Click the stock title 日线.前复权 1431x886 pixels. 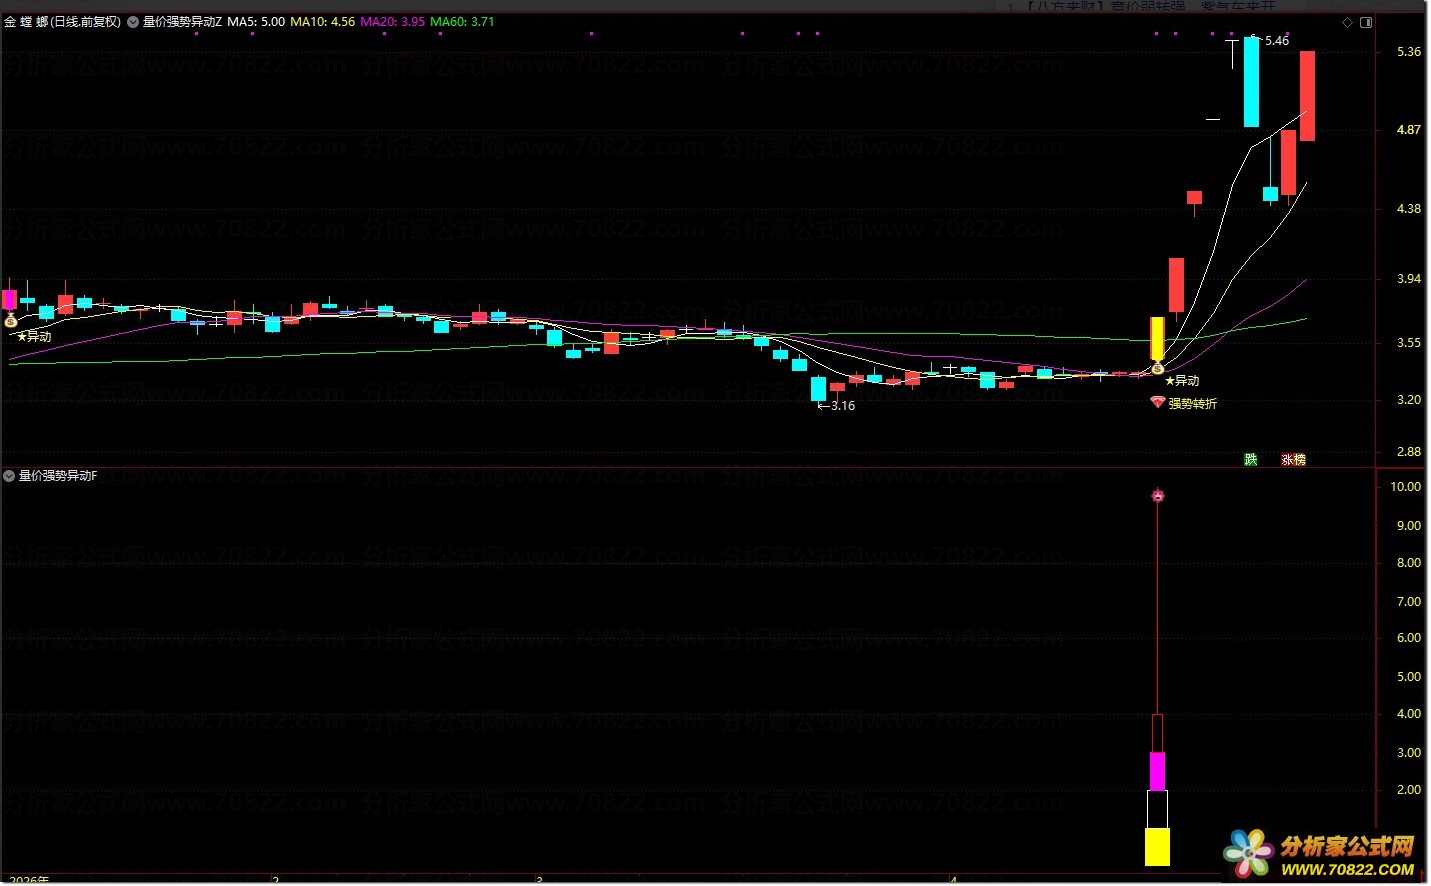(x=87, y=22)
